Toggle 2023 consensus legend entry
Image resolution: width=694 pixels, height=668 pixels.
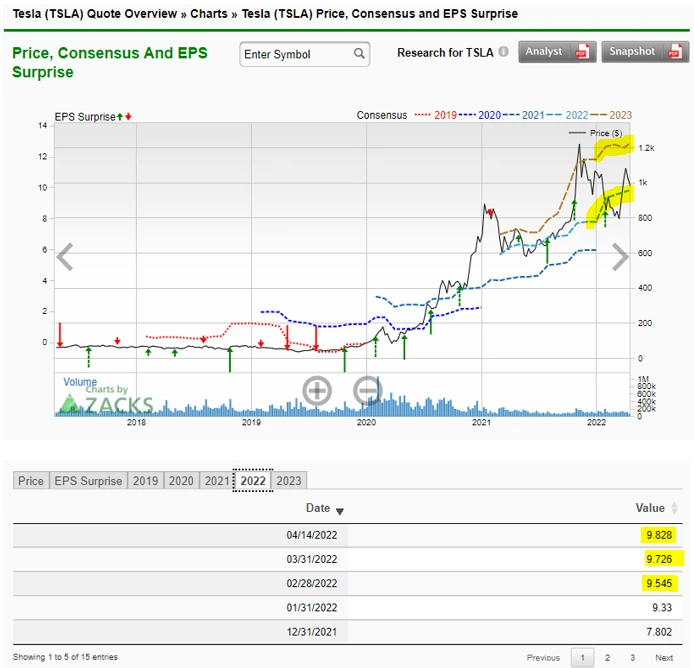(611, 115)
